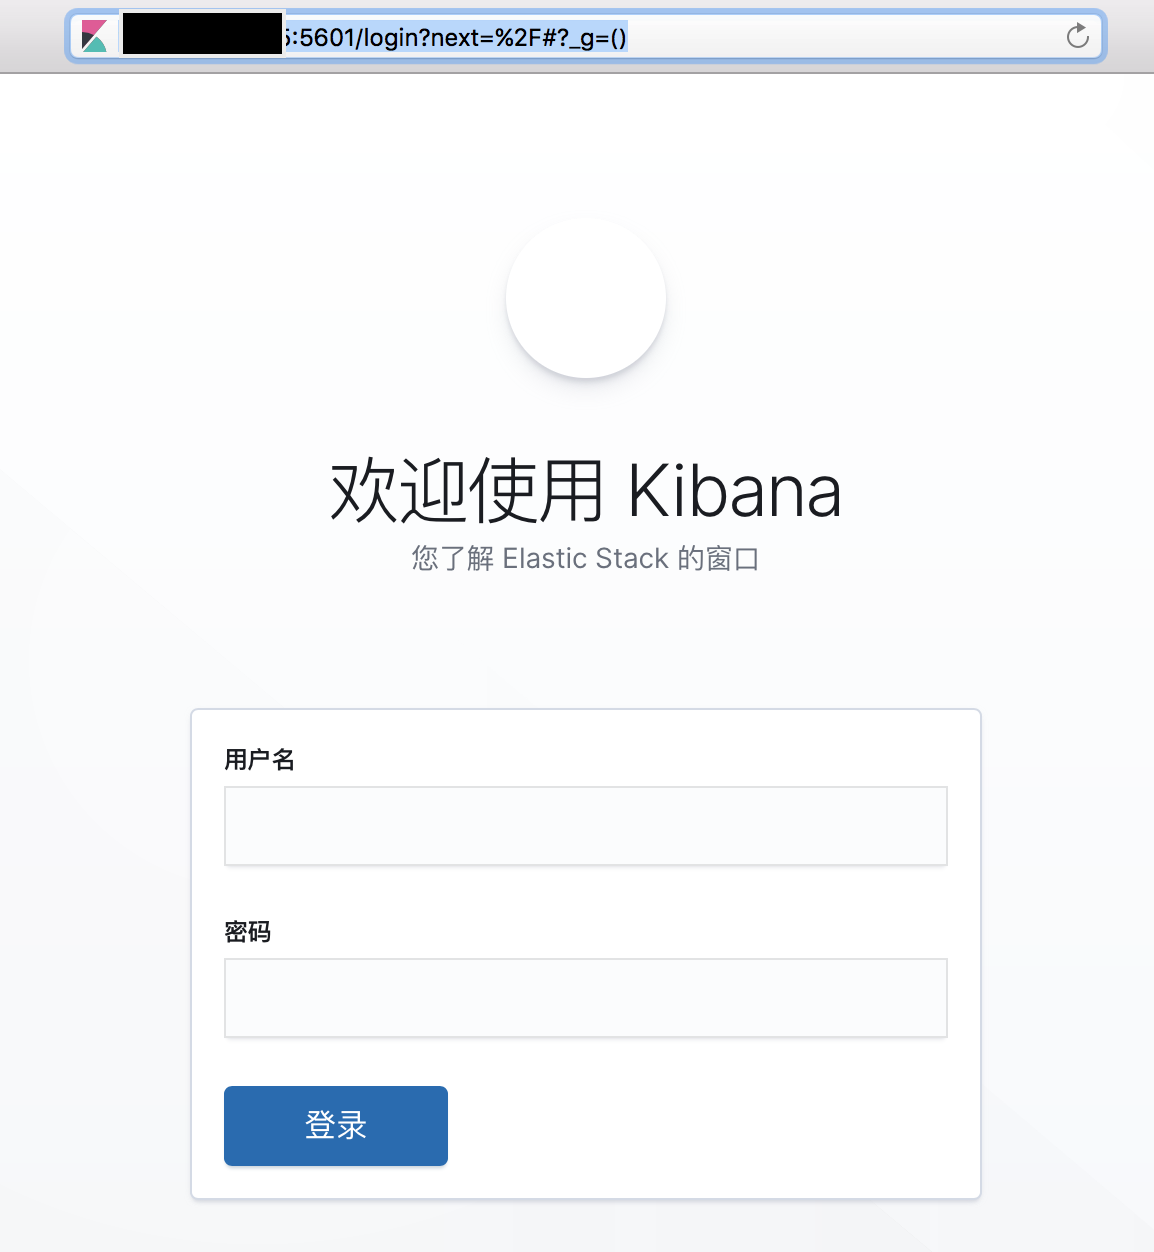
Task: Click the Elastic Stack text in the subtitle
Action: click(585, 558)
